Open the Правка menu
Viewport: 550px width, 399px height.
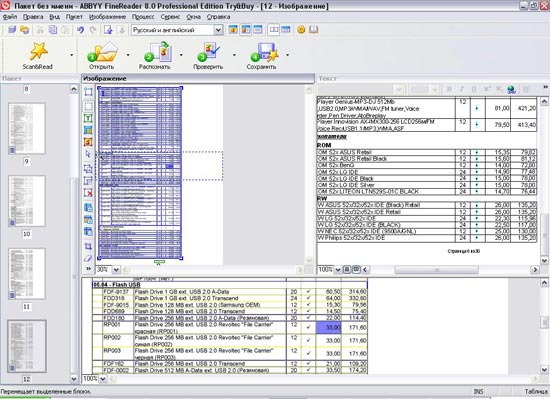33,17
